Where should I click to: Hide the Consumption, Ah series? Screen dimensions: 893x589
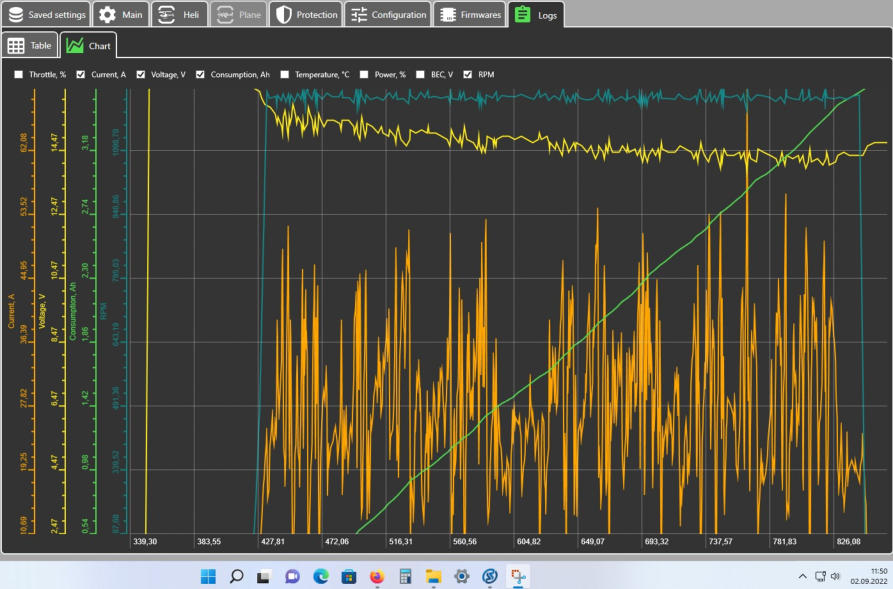[x=200, y=75]
